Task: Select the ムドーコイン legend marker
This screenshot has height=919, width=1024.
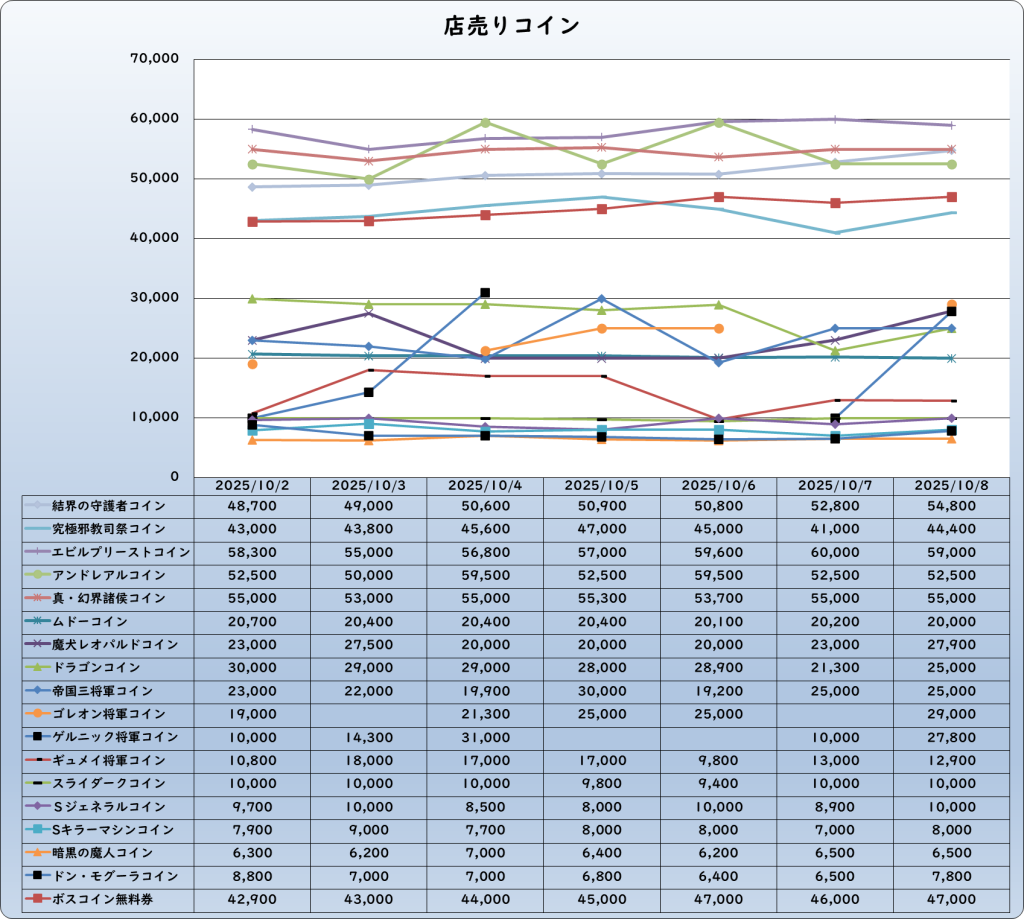Action: click(x=37, y=621)
